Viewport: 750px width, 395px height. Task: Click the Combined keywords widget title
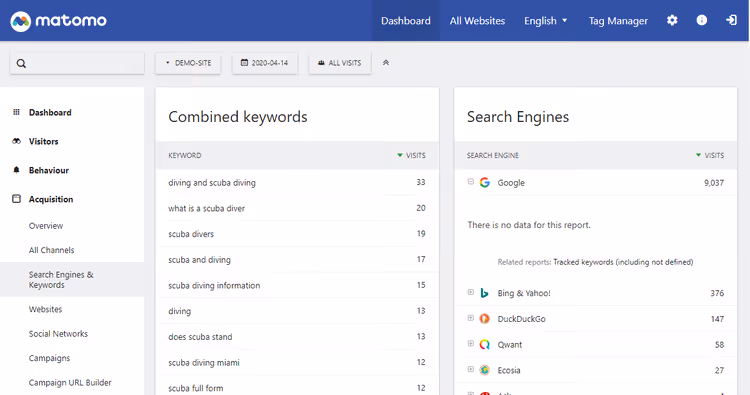[x=238, y=117]
